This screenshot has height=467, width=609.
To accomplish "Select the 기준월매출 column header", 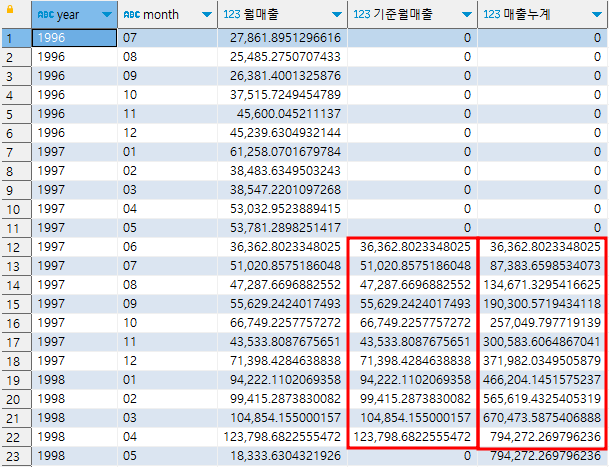I will coord(412,14).
